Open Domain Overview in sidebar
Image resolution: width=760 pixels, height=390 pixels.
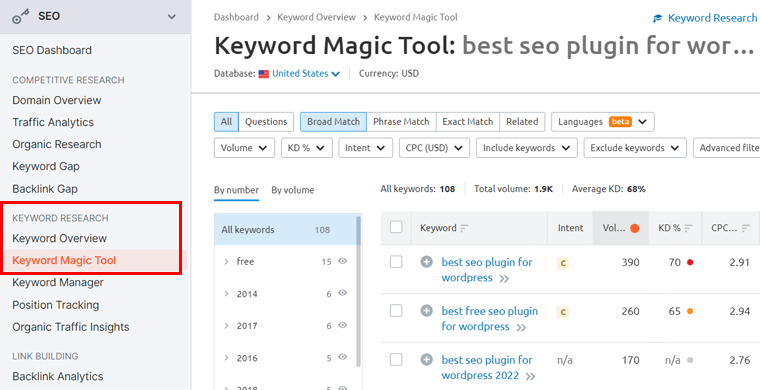[57, 100]
